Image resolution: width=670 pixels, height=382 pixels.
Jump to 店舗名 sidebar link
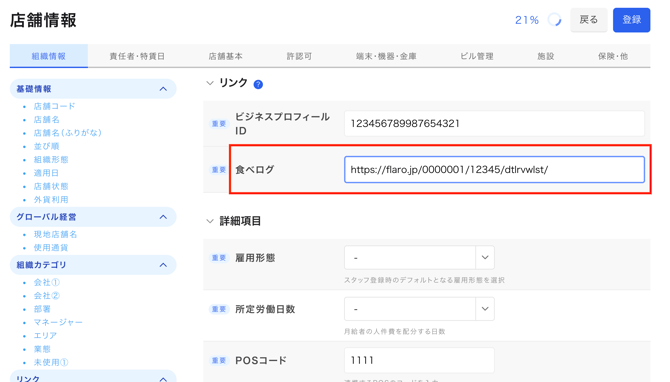(47, 119)
